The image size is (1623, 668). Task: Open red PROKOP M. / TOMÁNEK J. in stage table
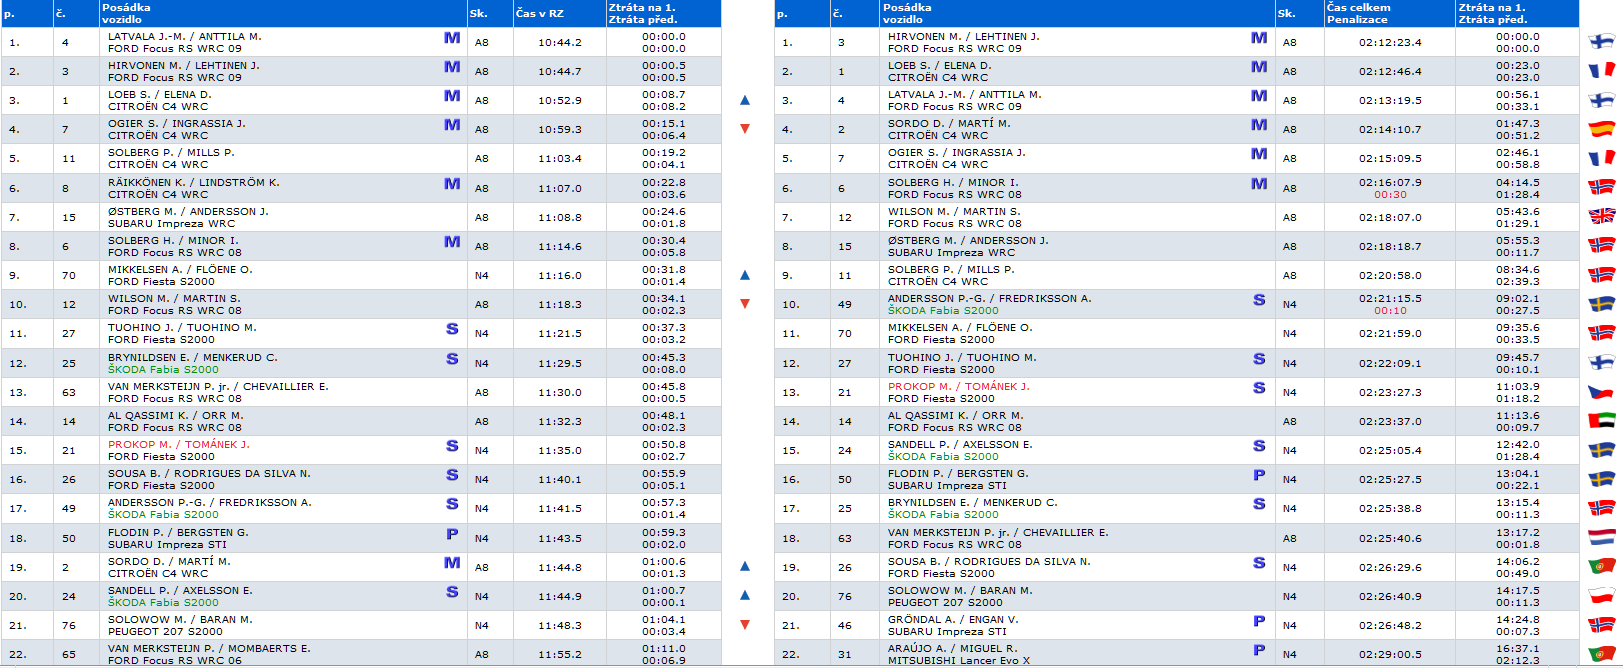[179, 444]
